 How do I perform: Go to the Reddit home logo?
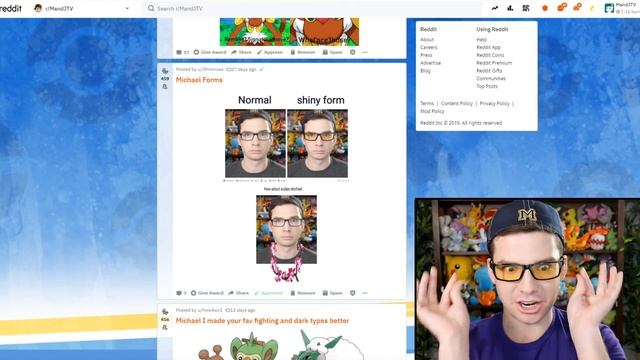tap(11, 8)
